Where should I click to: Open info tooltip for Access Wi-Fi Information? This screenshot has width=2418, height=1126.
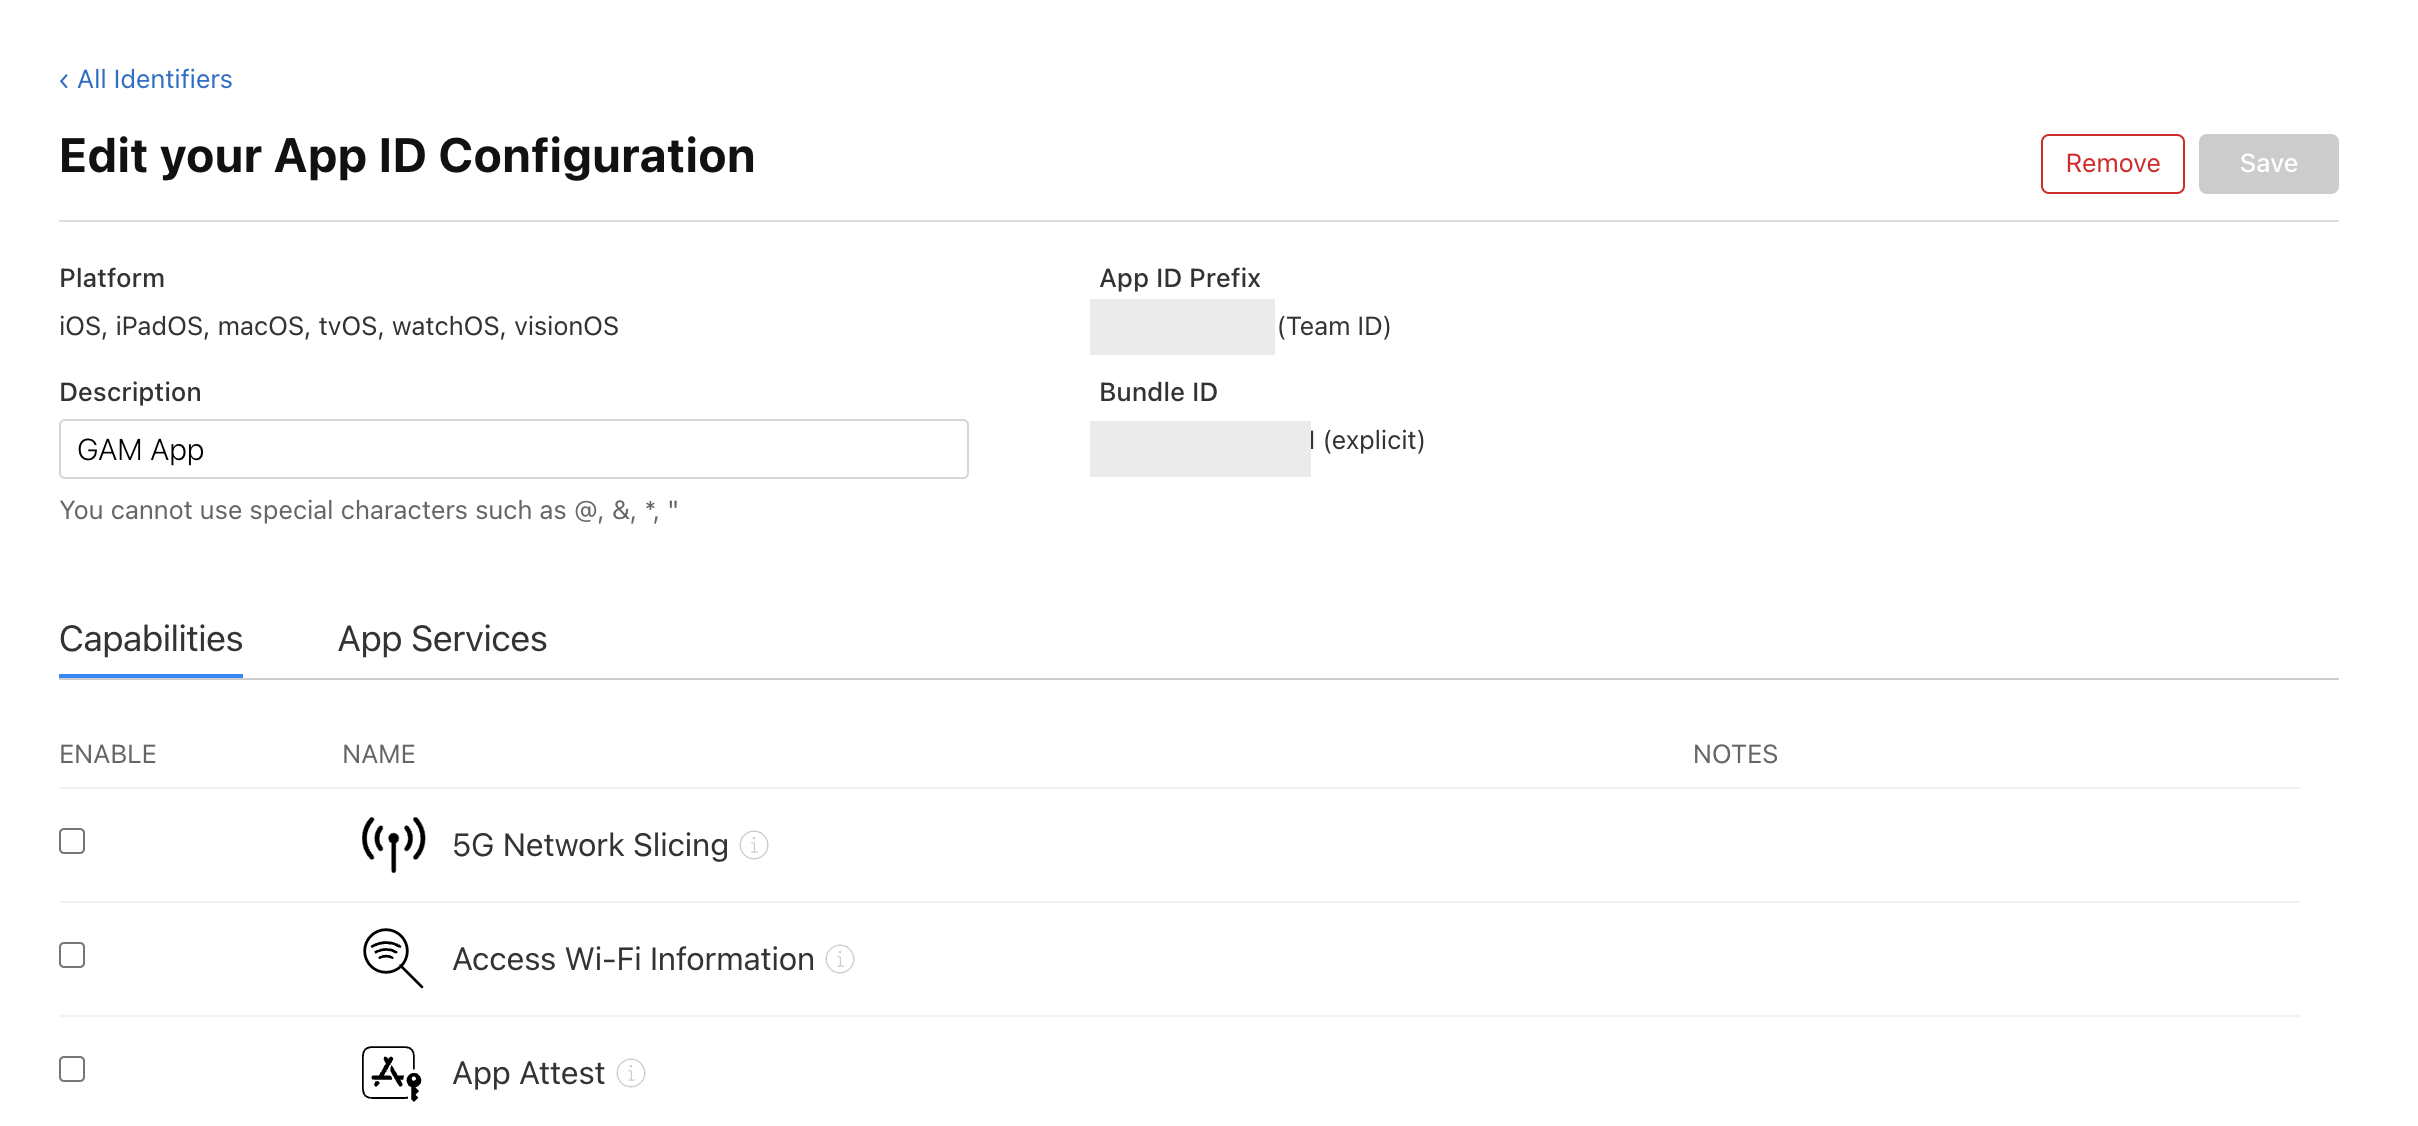pyautogui.click(x=840, y=960)
